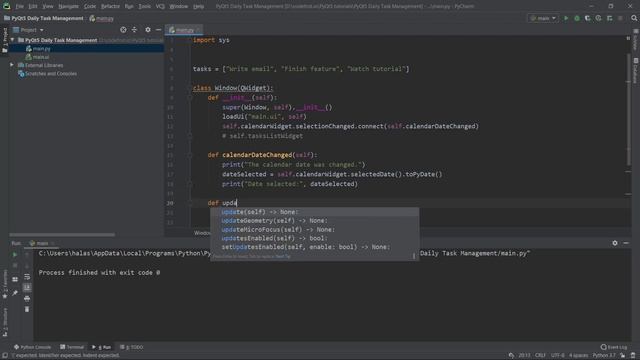The image size is (640, 360).
Task: Run main with coverage icon
Action: point(587,18)
